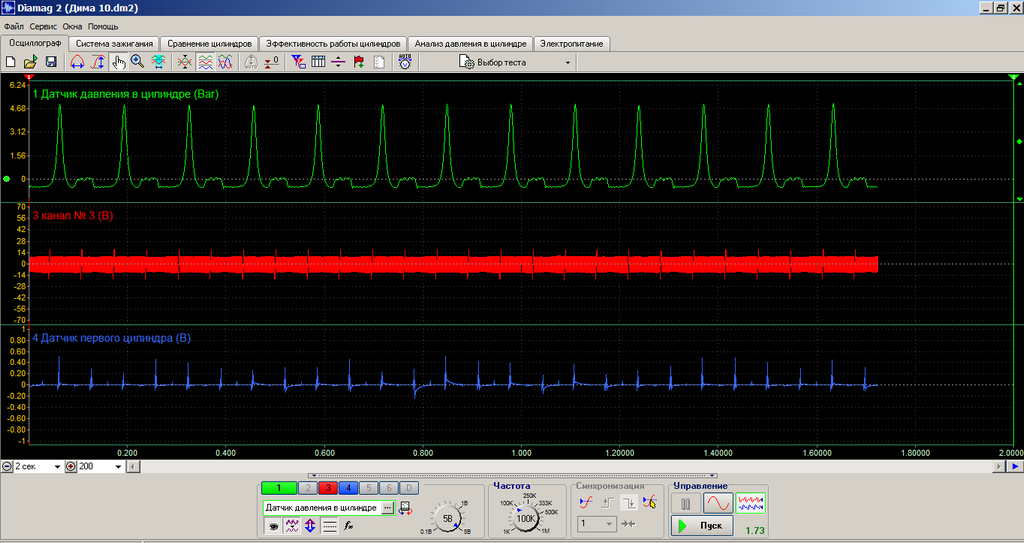The height and width of the screenshot is (543, 1024).
Task: Open the table grid icon in toolbar
Action: coord(318,62)
